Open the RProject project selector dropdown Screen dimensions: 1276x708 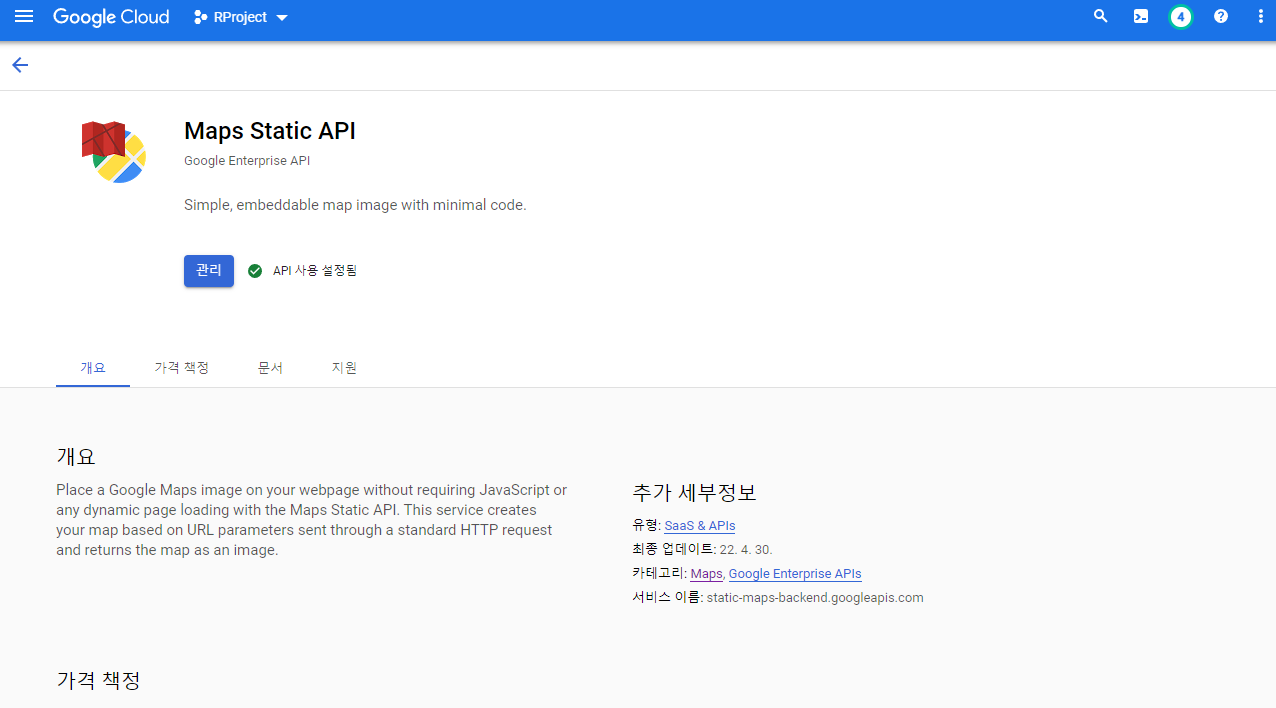tap(241, 17)
